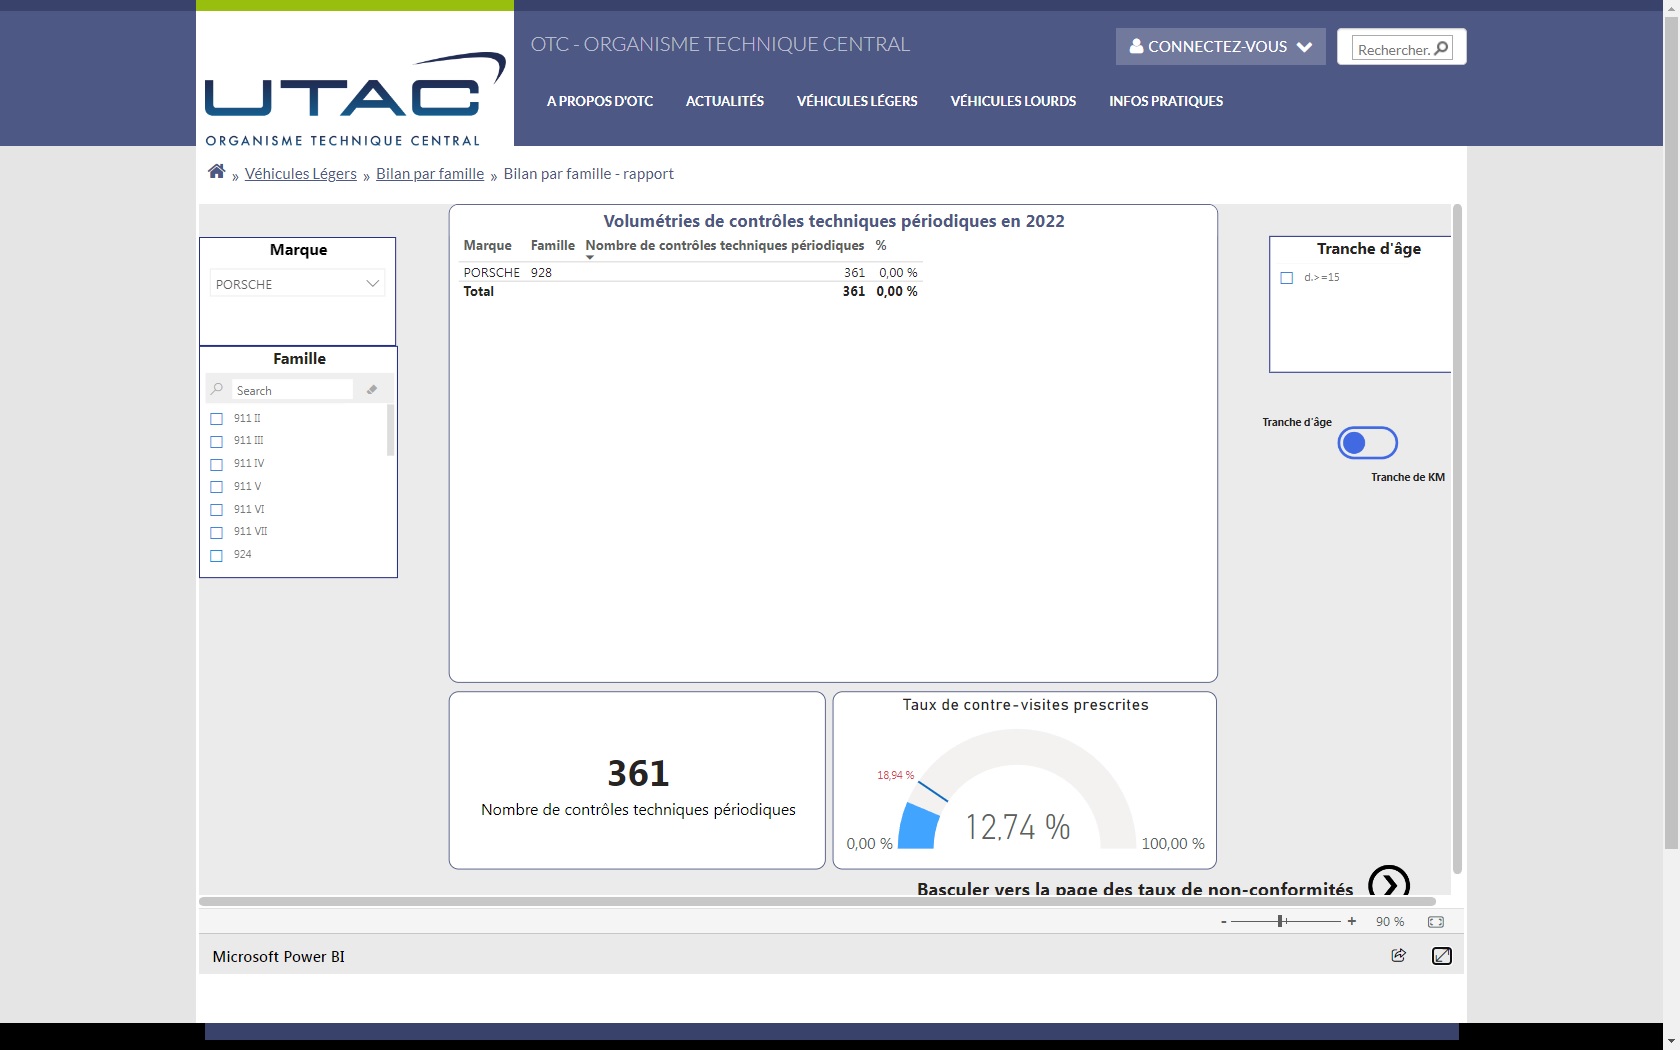Expand the Connectez-vous chevron

coord(1304,46)
